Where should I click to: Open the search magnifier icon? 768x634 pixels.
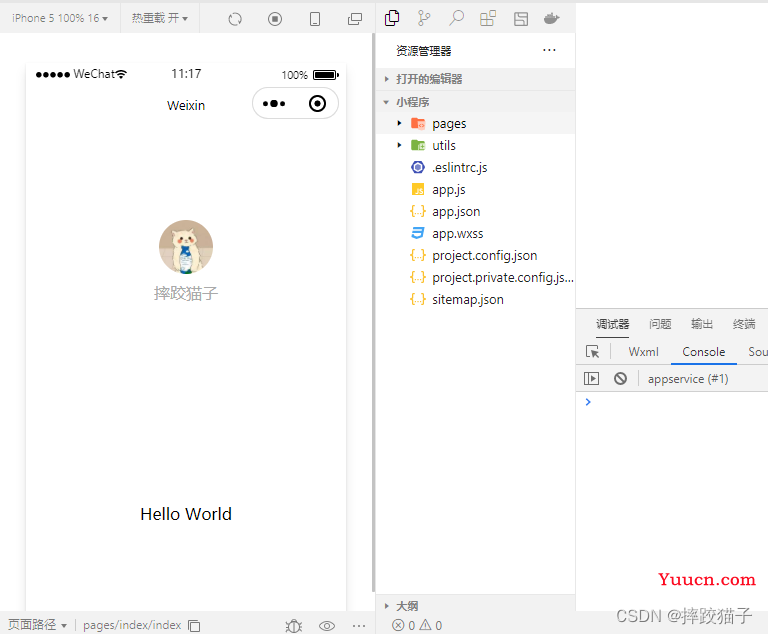tap(456, 18)
